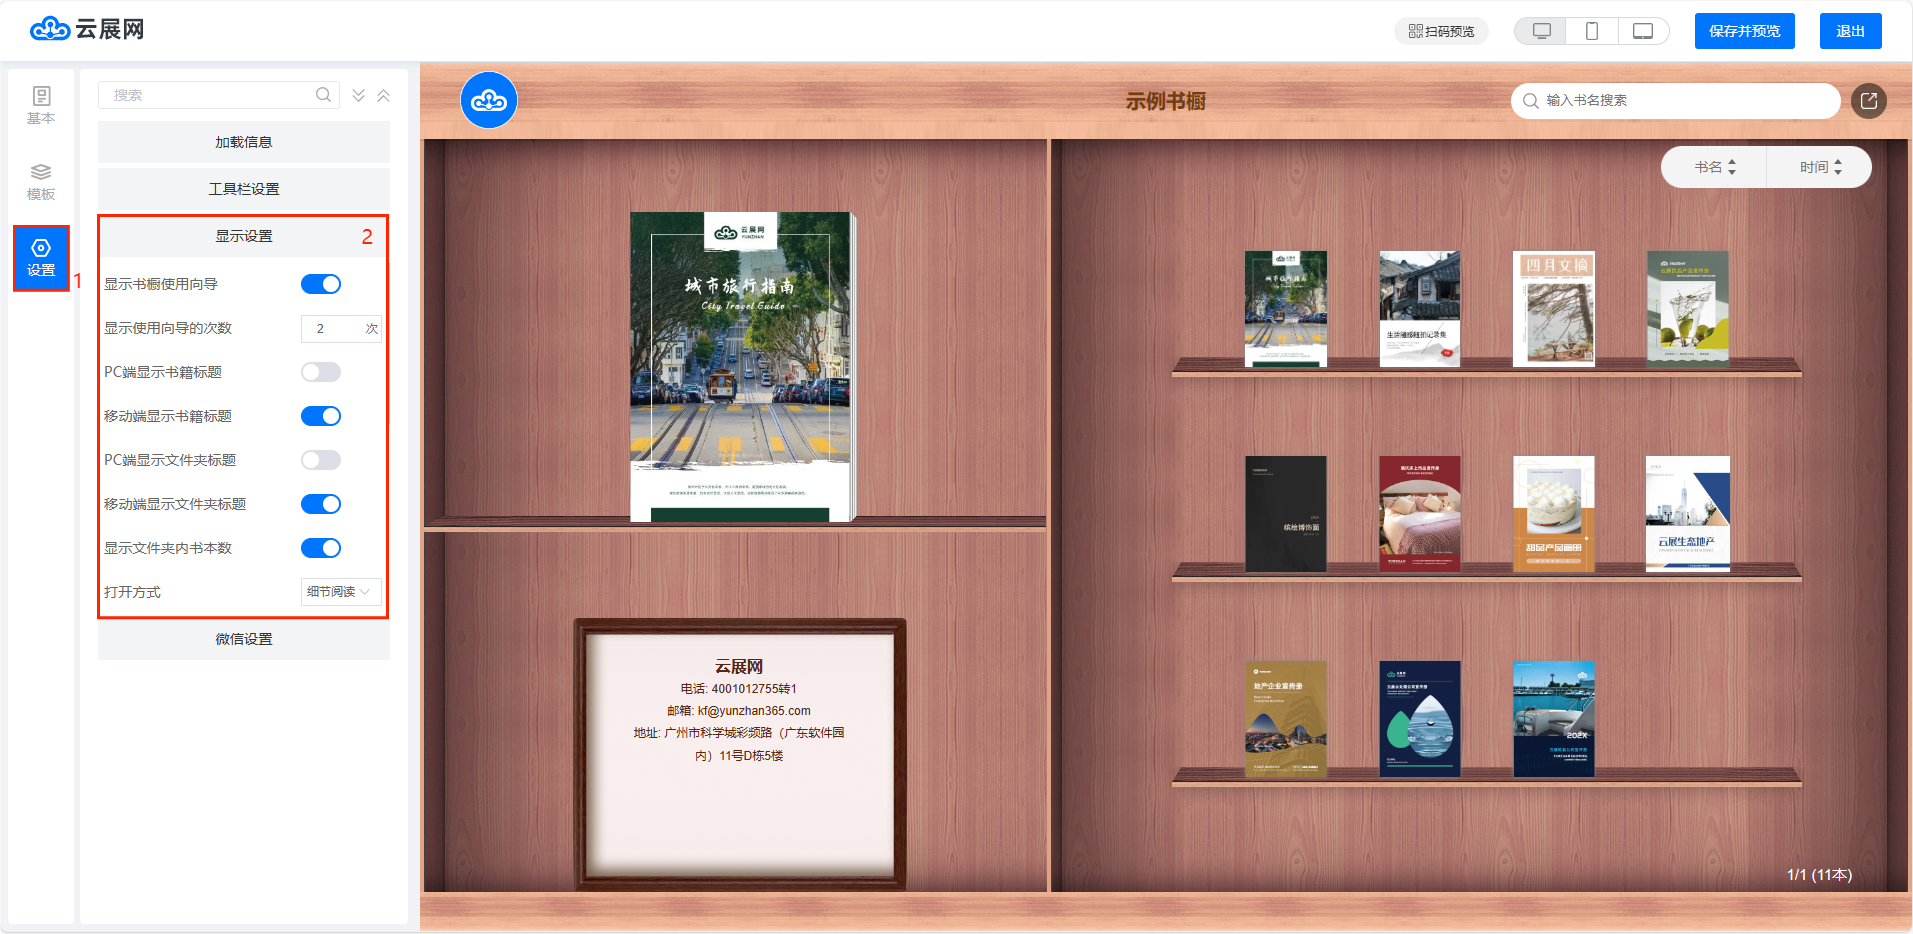Image resolution: width=1913 pixels, height=934 pixels.
Task: Open the 模板 sidebar tab
Action: 41,181
